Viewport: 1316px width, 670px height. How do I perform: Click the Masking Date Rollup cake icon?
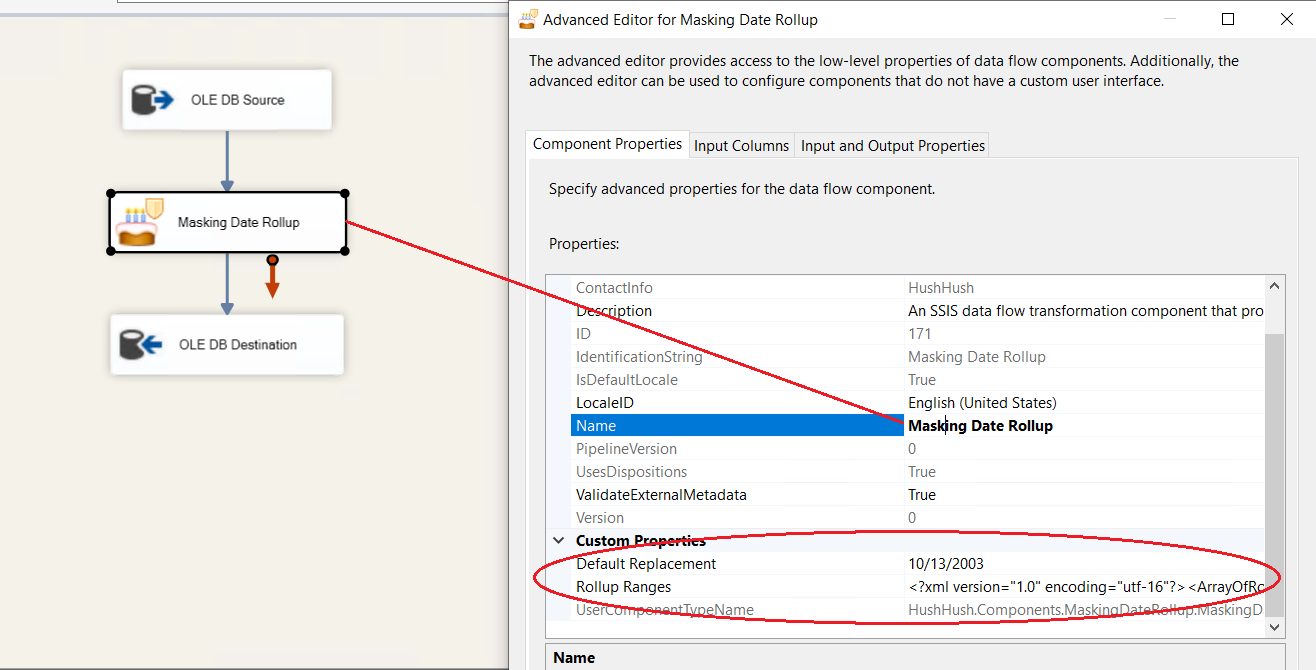pos(139,223)
